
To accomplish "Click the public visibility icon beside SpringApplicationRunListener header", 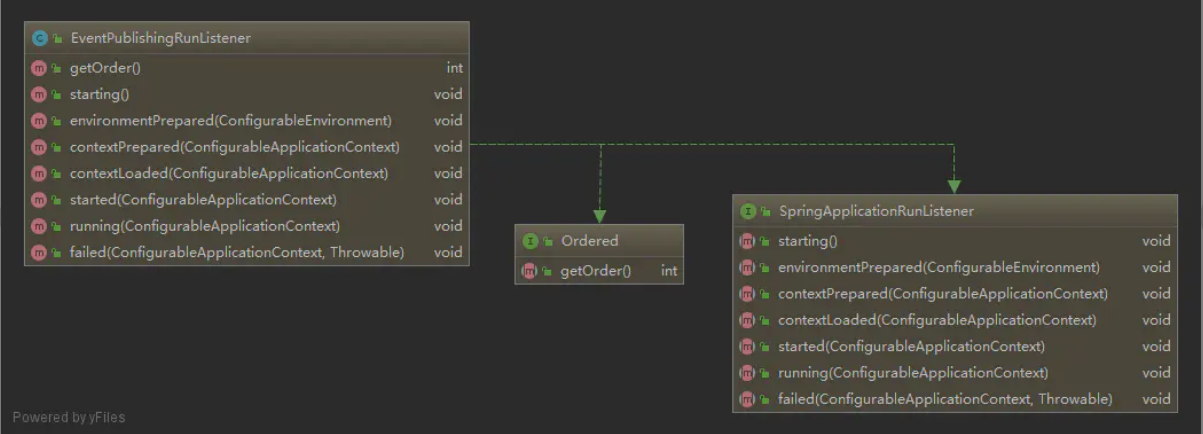I will coord(765,212).
